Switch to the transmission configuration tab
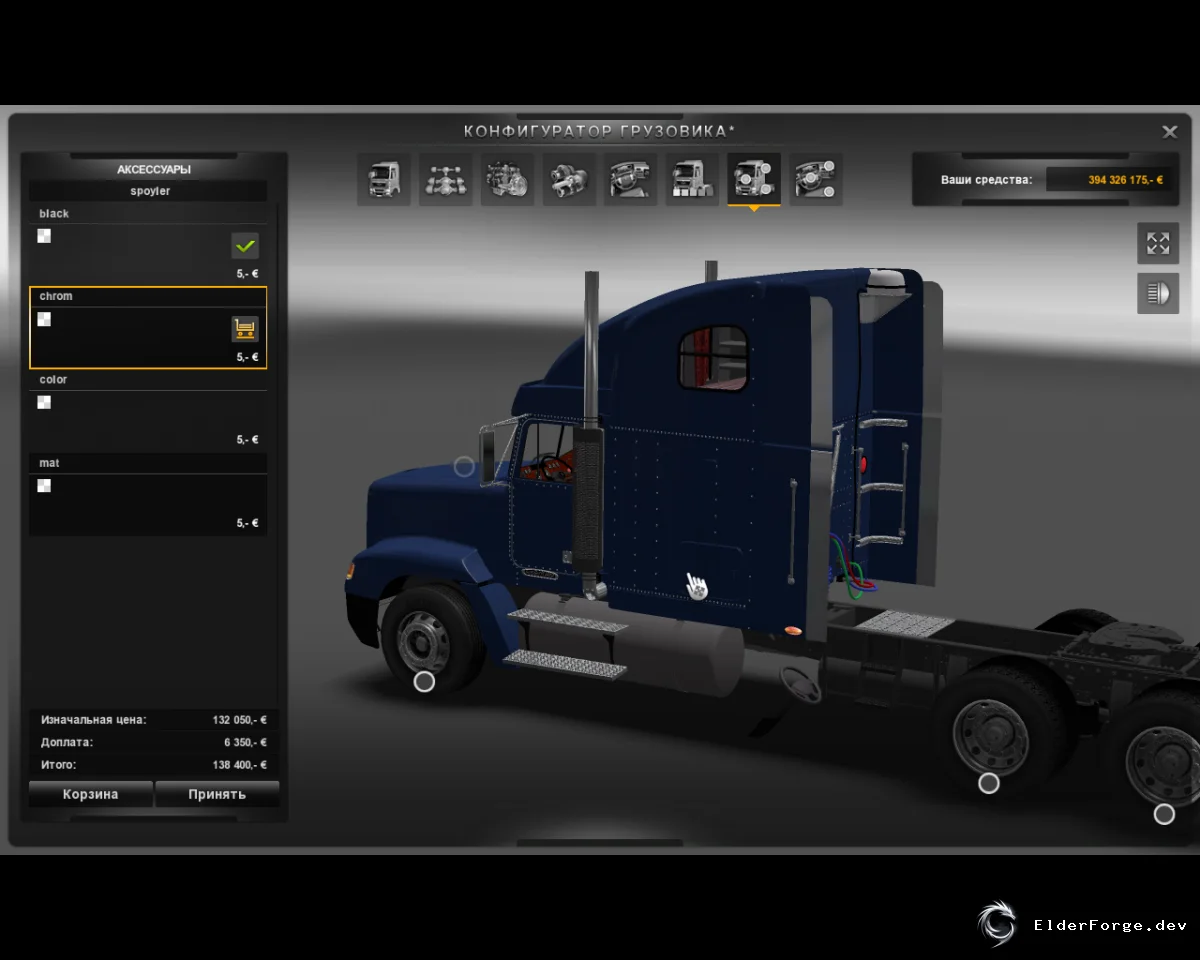Screen dimensions: 1200x960 point(569,180)
